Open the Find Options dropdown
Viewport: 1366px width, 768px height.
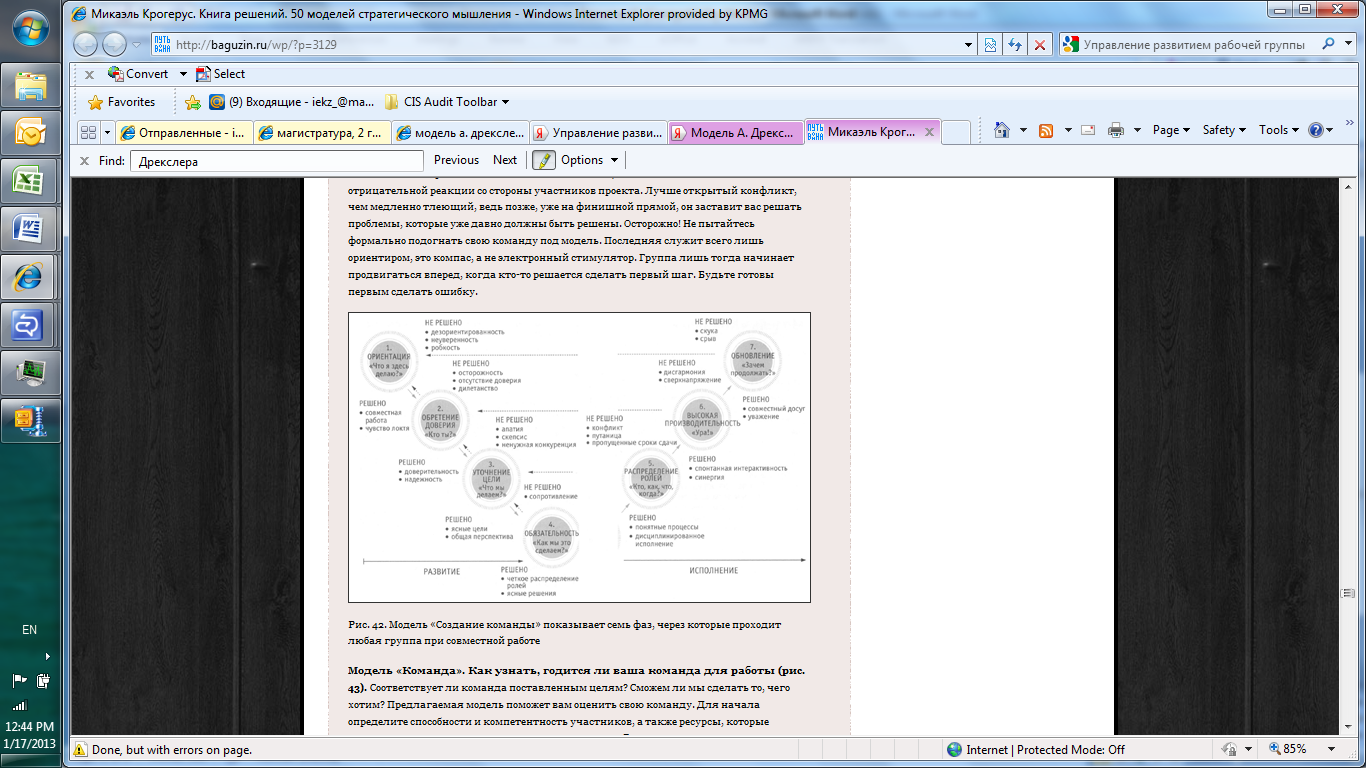point(589,160)
